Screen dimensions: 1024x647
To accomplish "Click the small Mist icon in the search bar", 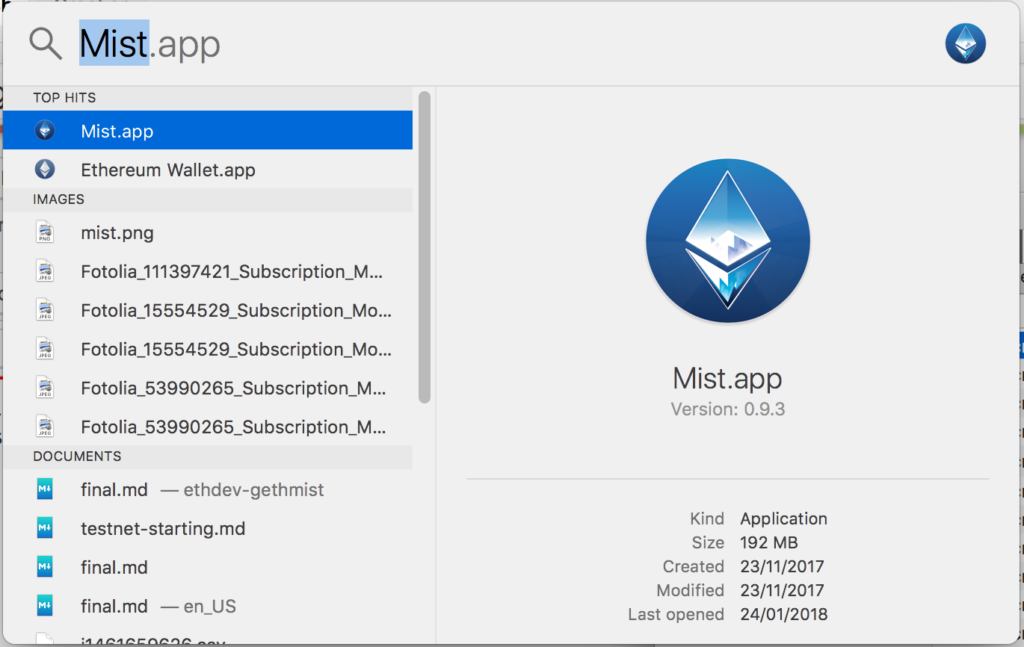I will tap(965, 43).
